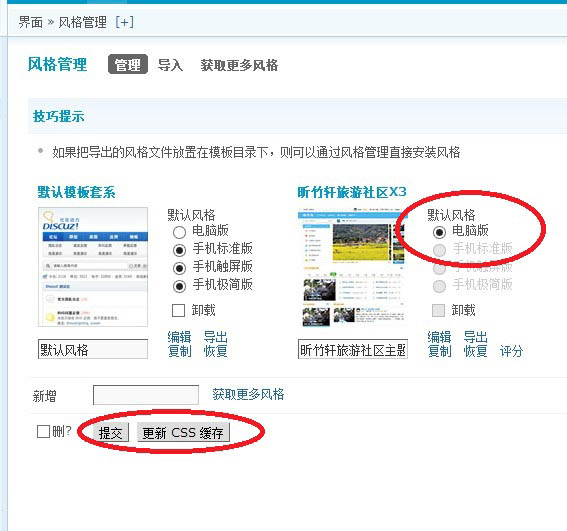Viewport: 567px width, 531px height.
Task: Click 评分 link for 昕竹轩 style
Action: pos(511,351)
